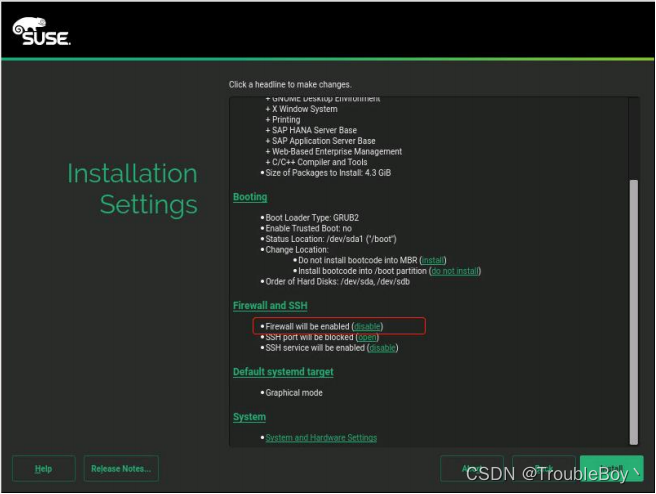Image resolution: width=656 pixels, height=494 pixels.
Task: Open System and Hardware Settings link
Action: 321,438
